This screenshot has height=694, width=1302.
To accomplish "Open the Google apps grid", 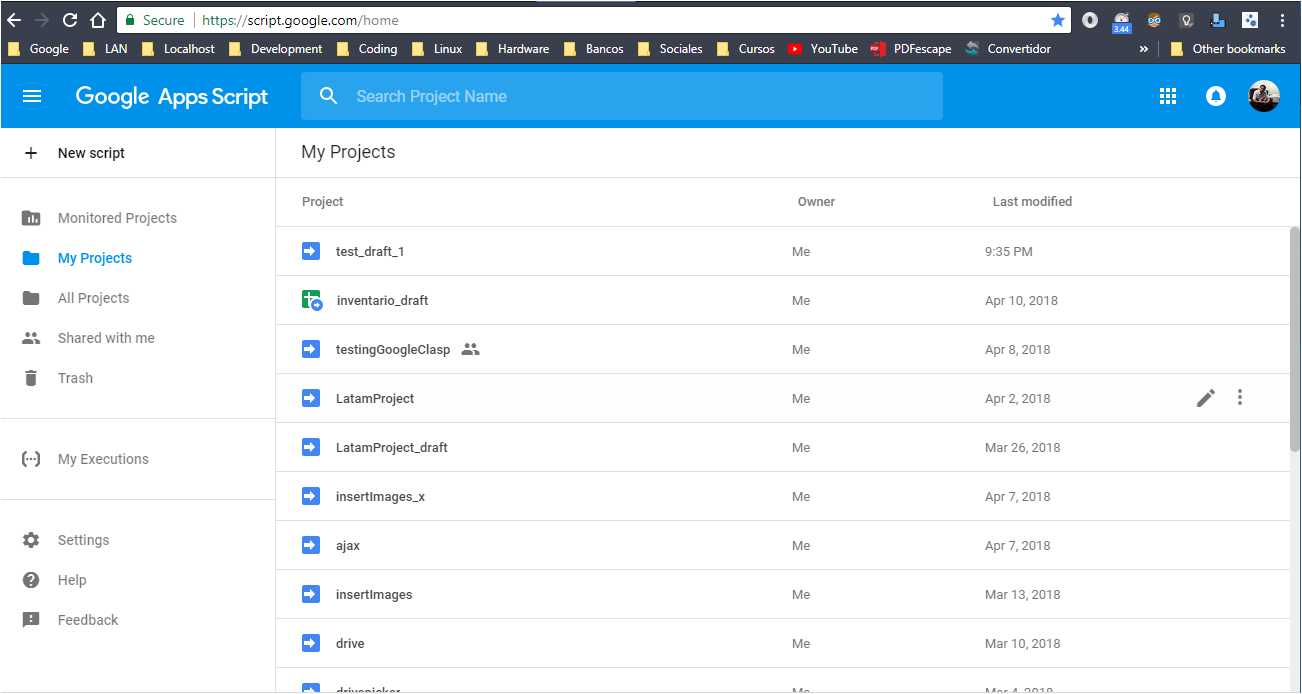I will point(1167,96).
